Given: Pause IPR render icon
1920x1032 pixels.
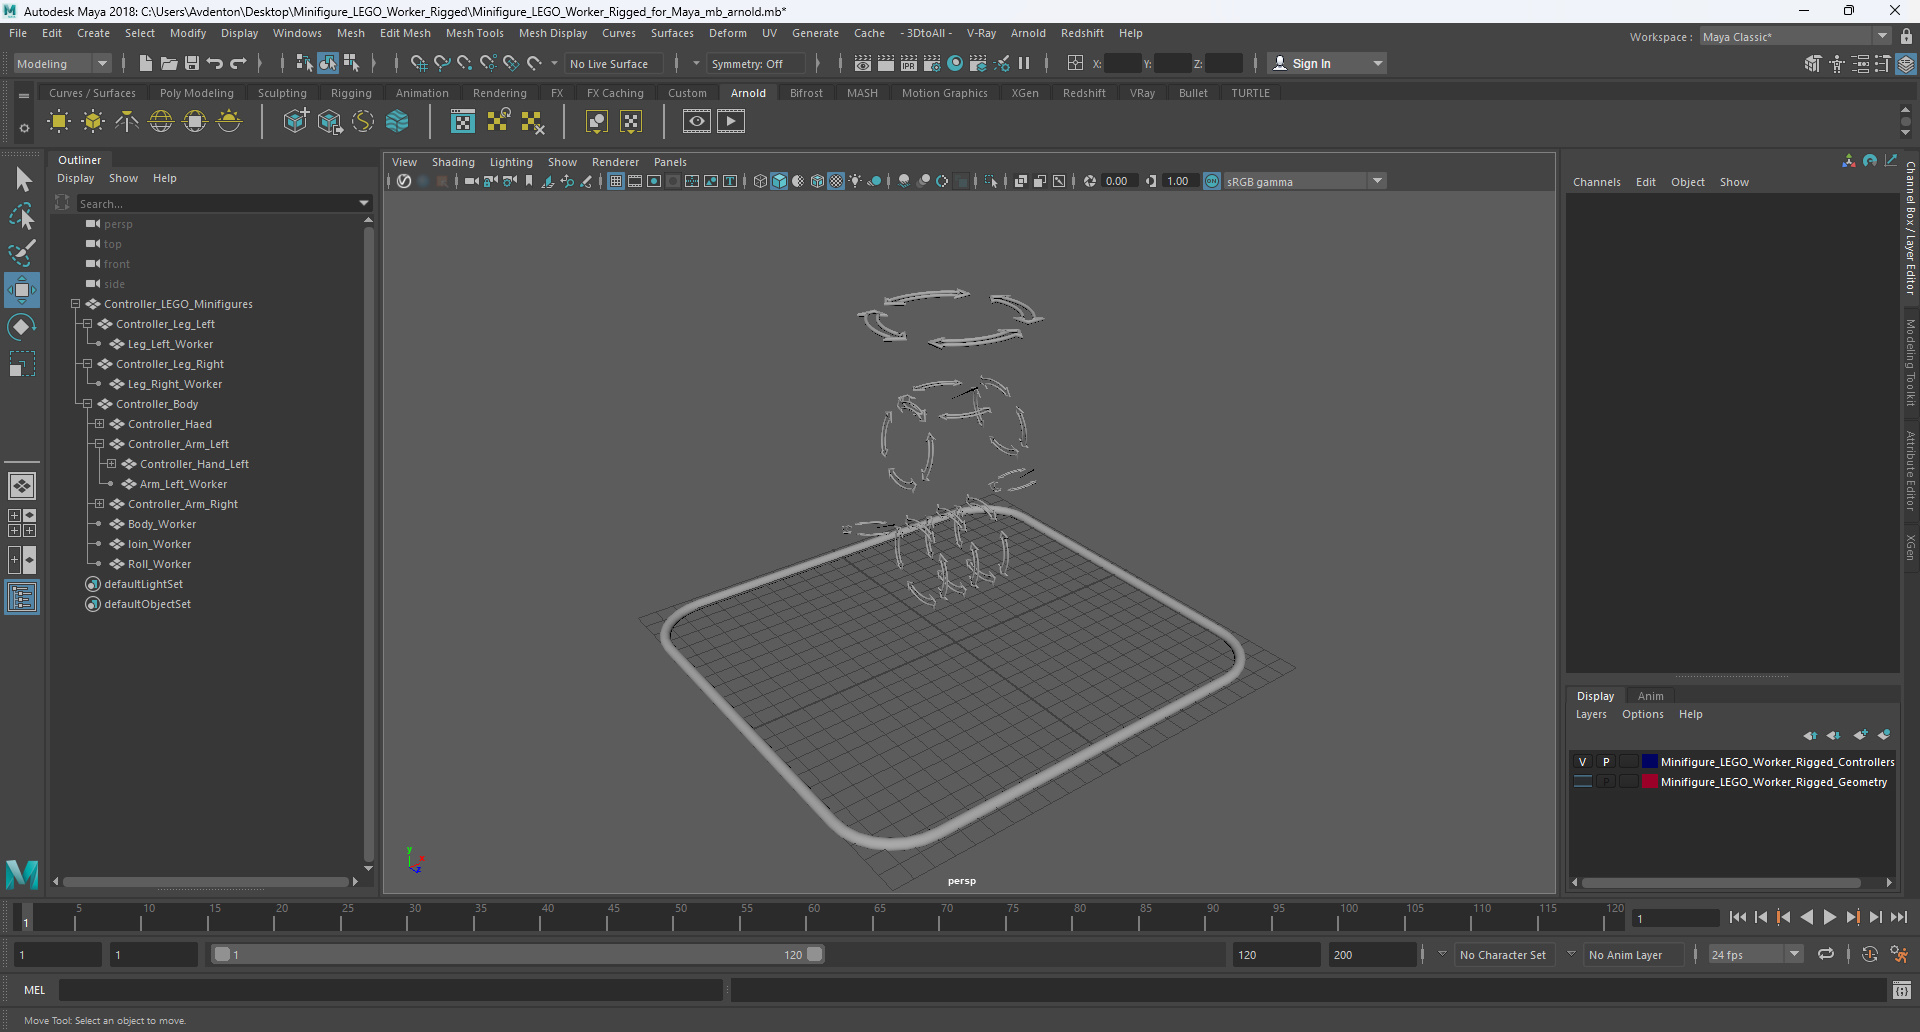Looking at the screenshot, I should point(1024,63).
